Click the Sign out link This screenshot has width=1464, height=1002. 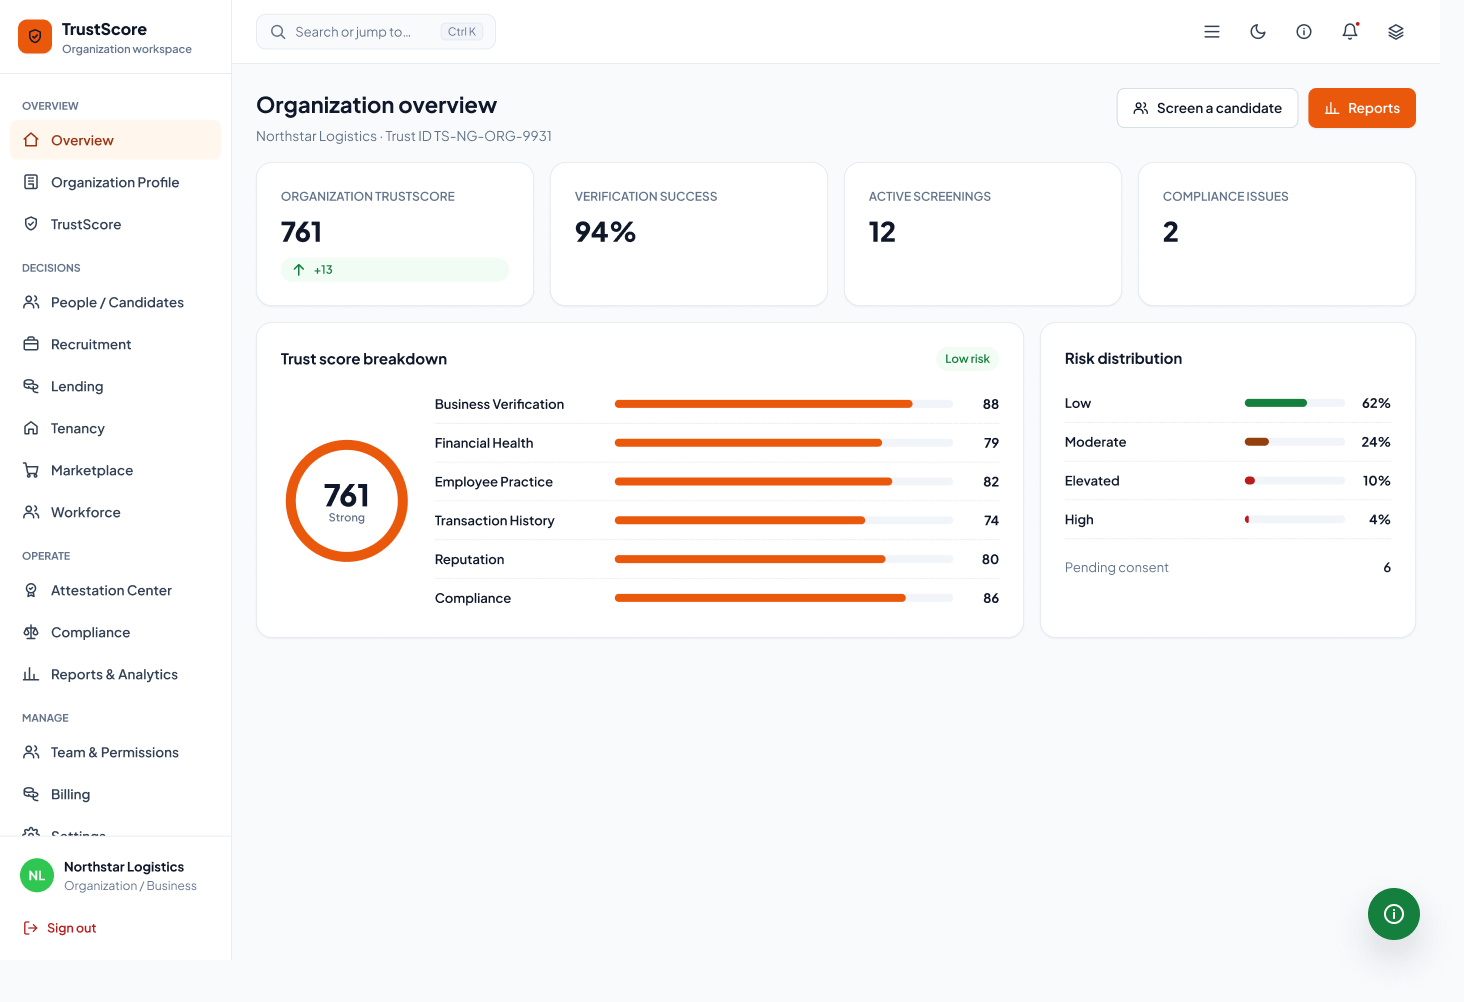[60, 928]
